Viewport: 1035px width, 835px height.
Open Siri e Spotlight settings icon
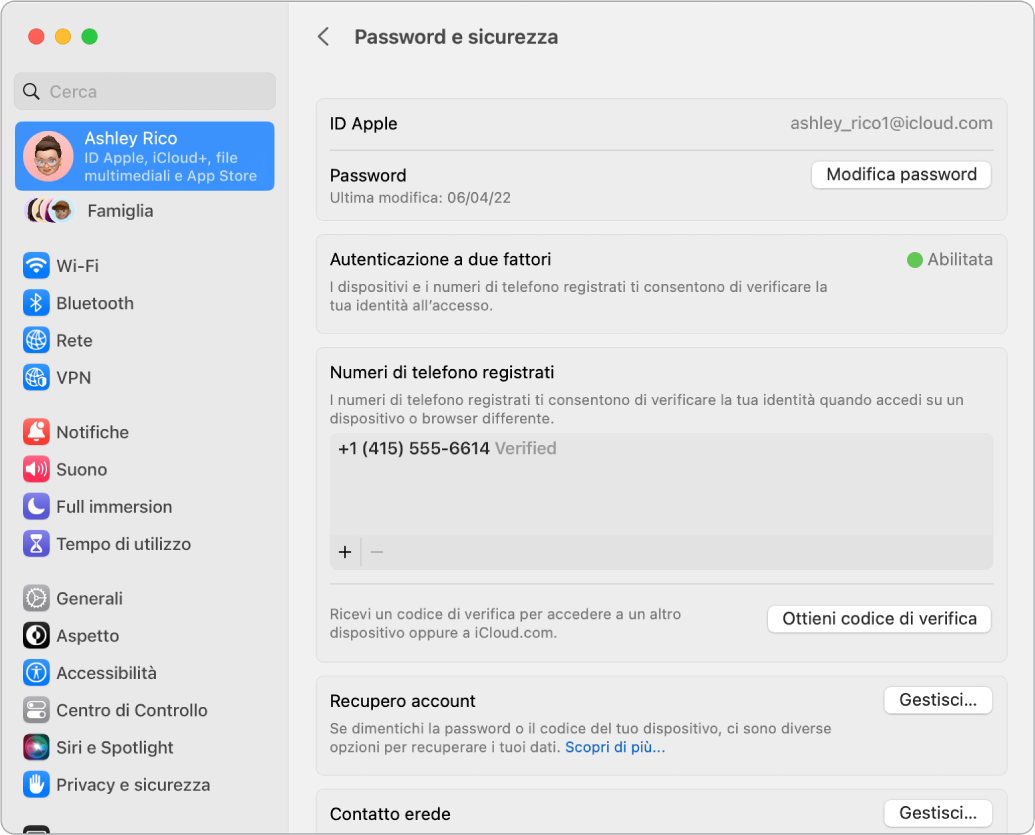pos(37,747)
